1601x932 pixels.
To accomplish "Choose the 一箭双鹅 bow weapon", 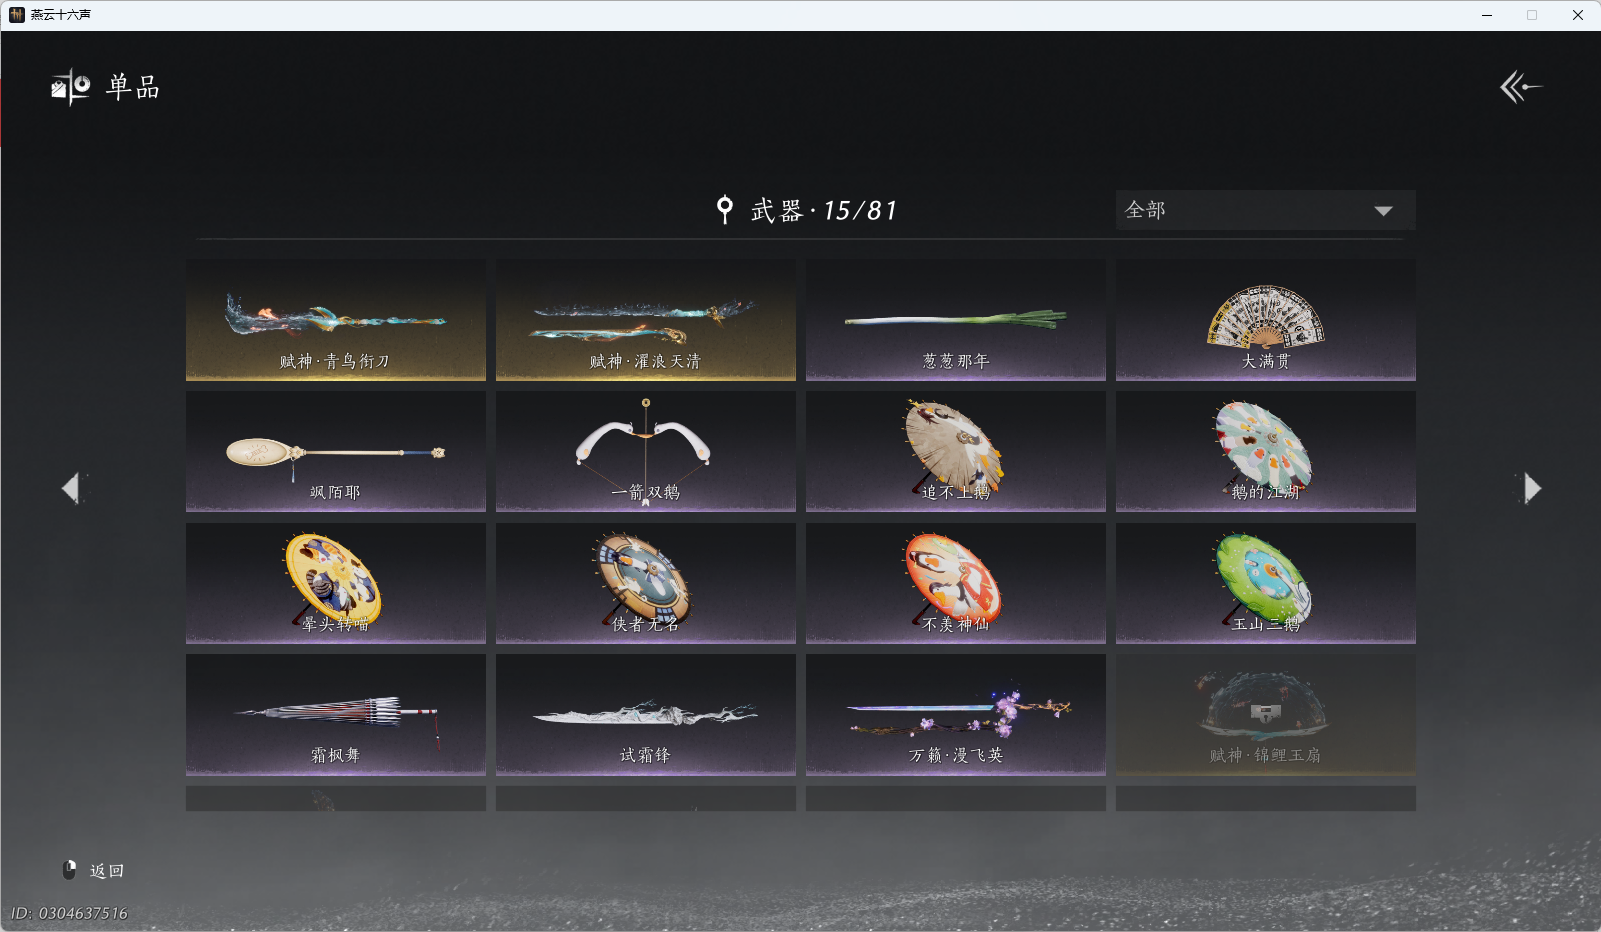I will coord(645,451).
